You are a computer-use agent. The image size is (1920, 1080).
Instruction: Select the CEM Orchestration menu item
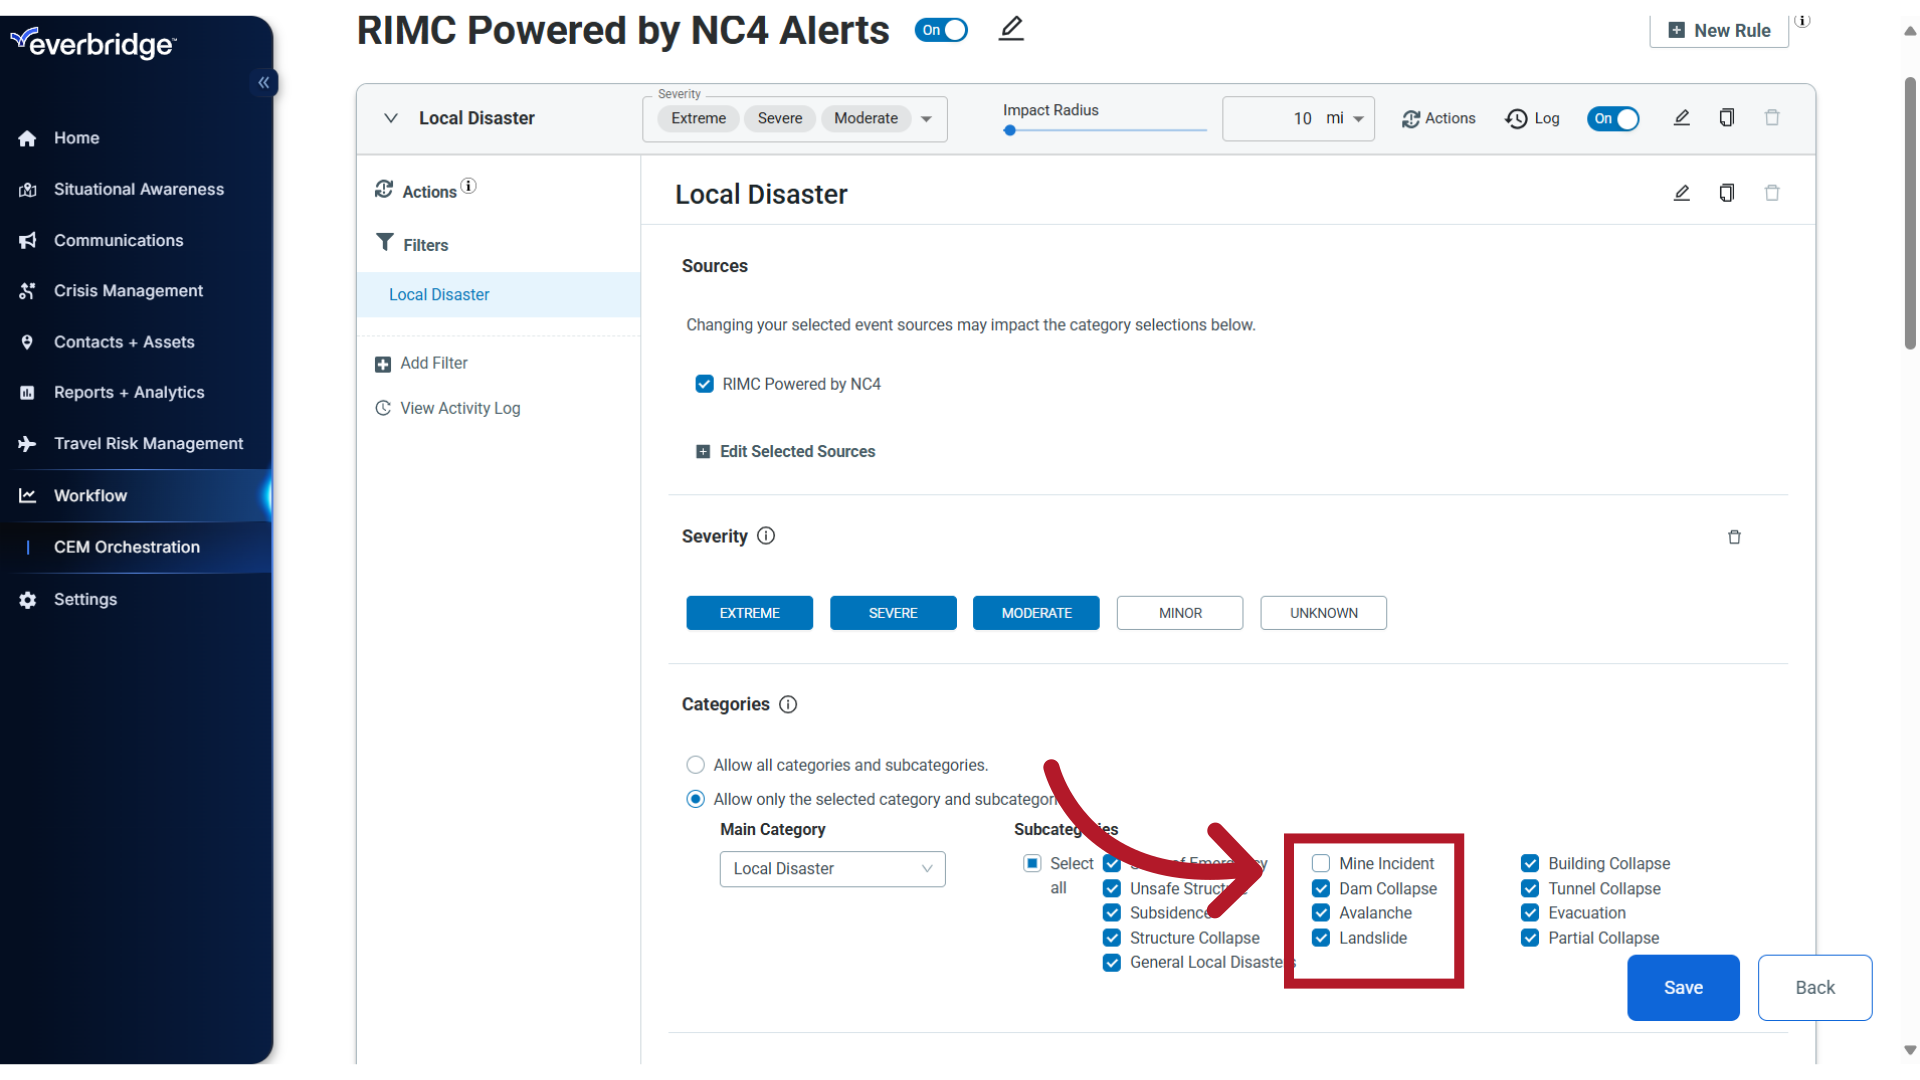(x=128, y=546)
